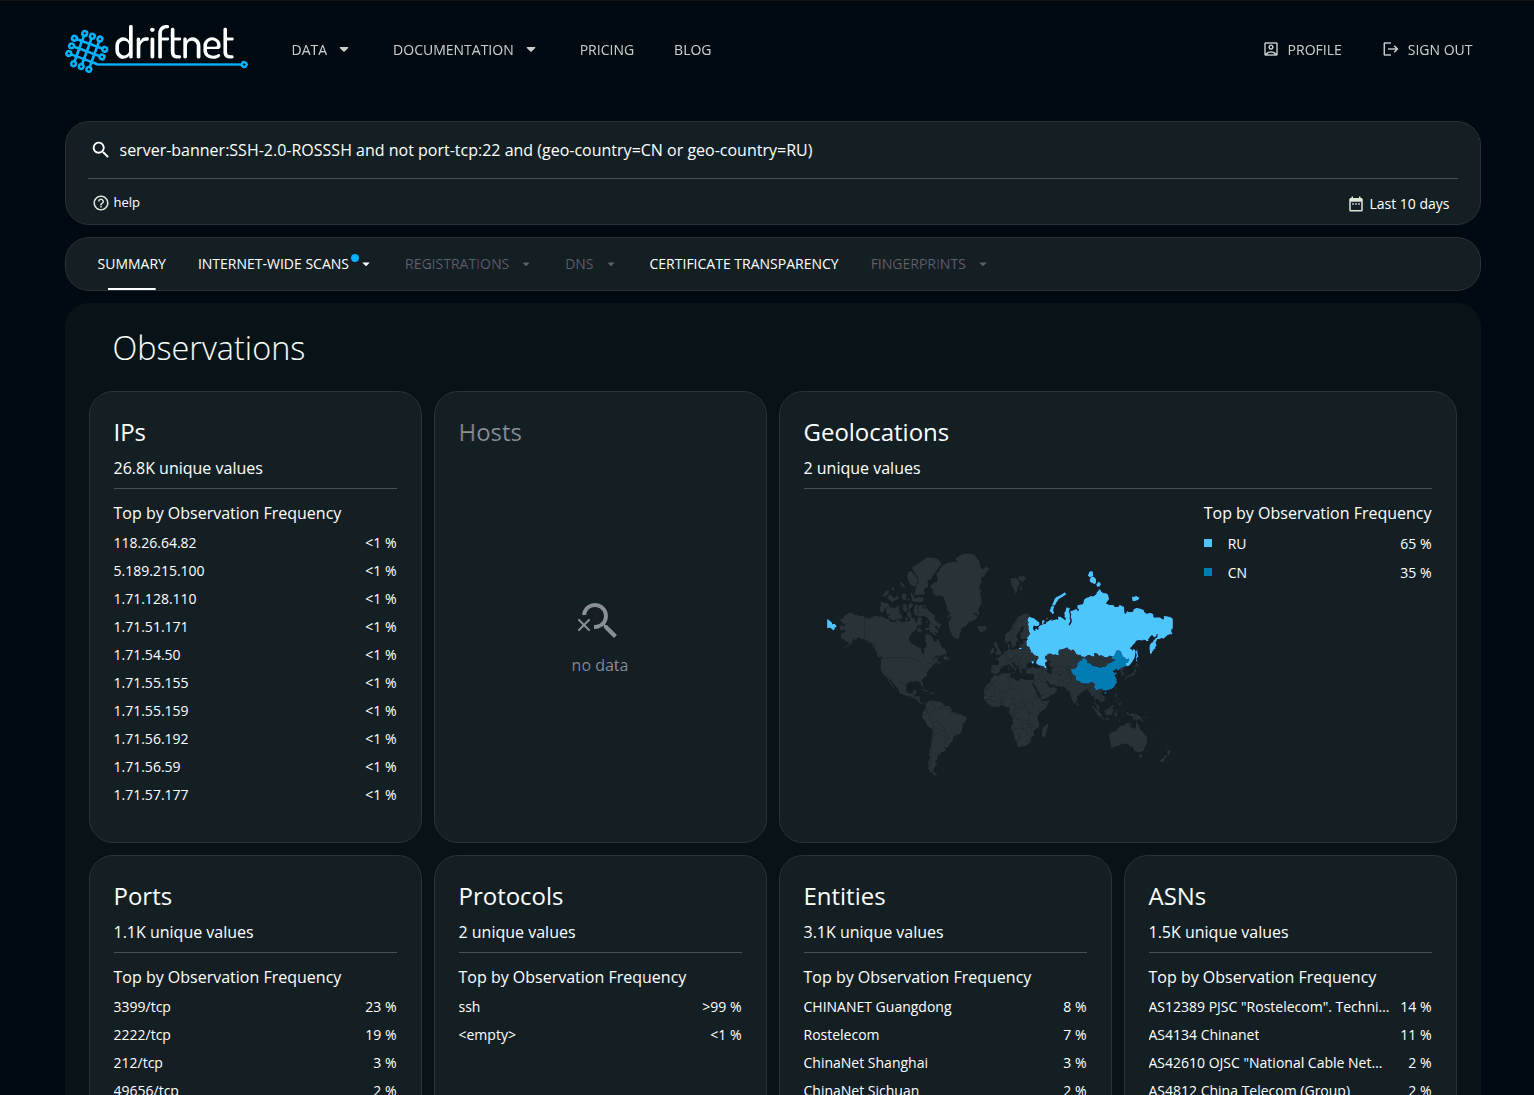The height and width of the screenshot is (1095, 1534).
Task: Open the FINGERPRINTS dropdown
Action: [x=927, y=263]
